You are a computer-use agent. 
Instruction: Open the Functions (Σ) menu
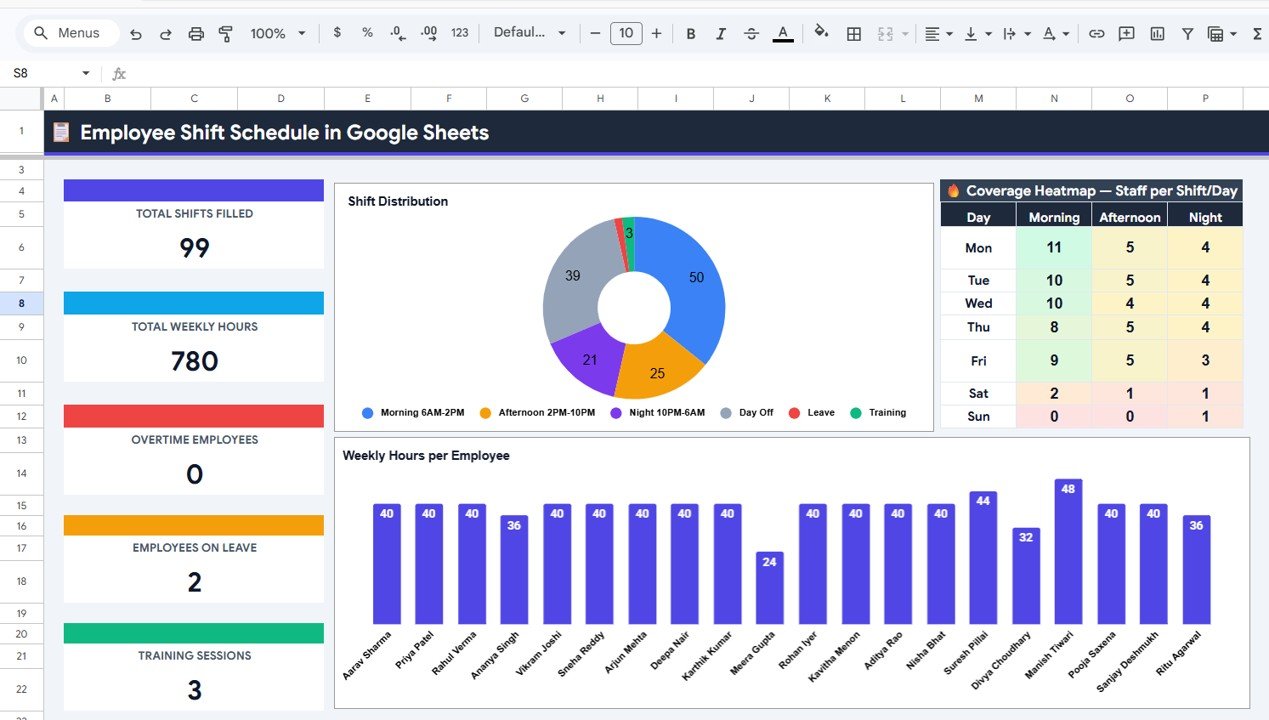1255,33
